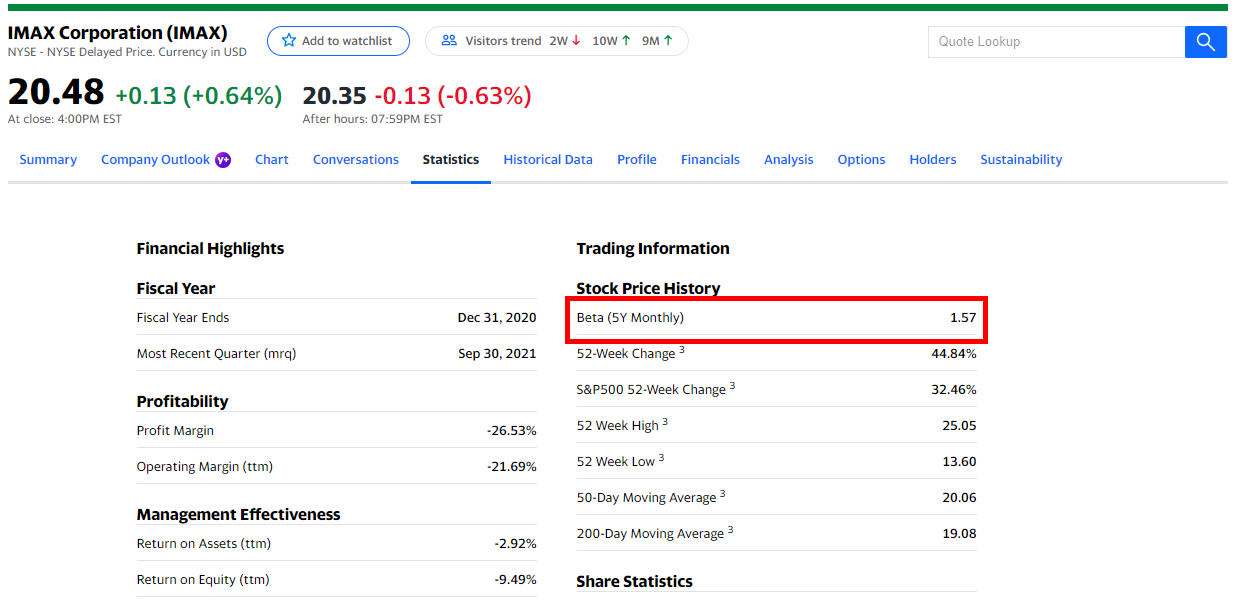This screenshot has width=1237, height=611.
Task: Click the blue search magnifier button
Action: (1205, 42)
